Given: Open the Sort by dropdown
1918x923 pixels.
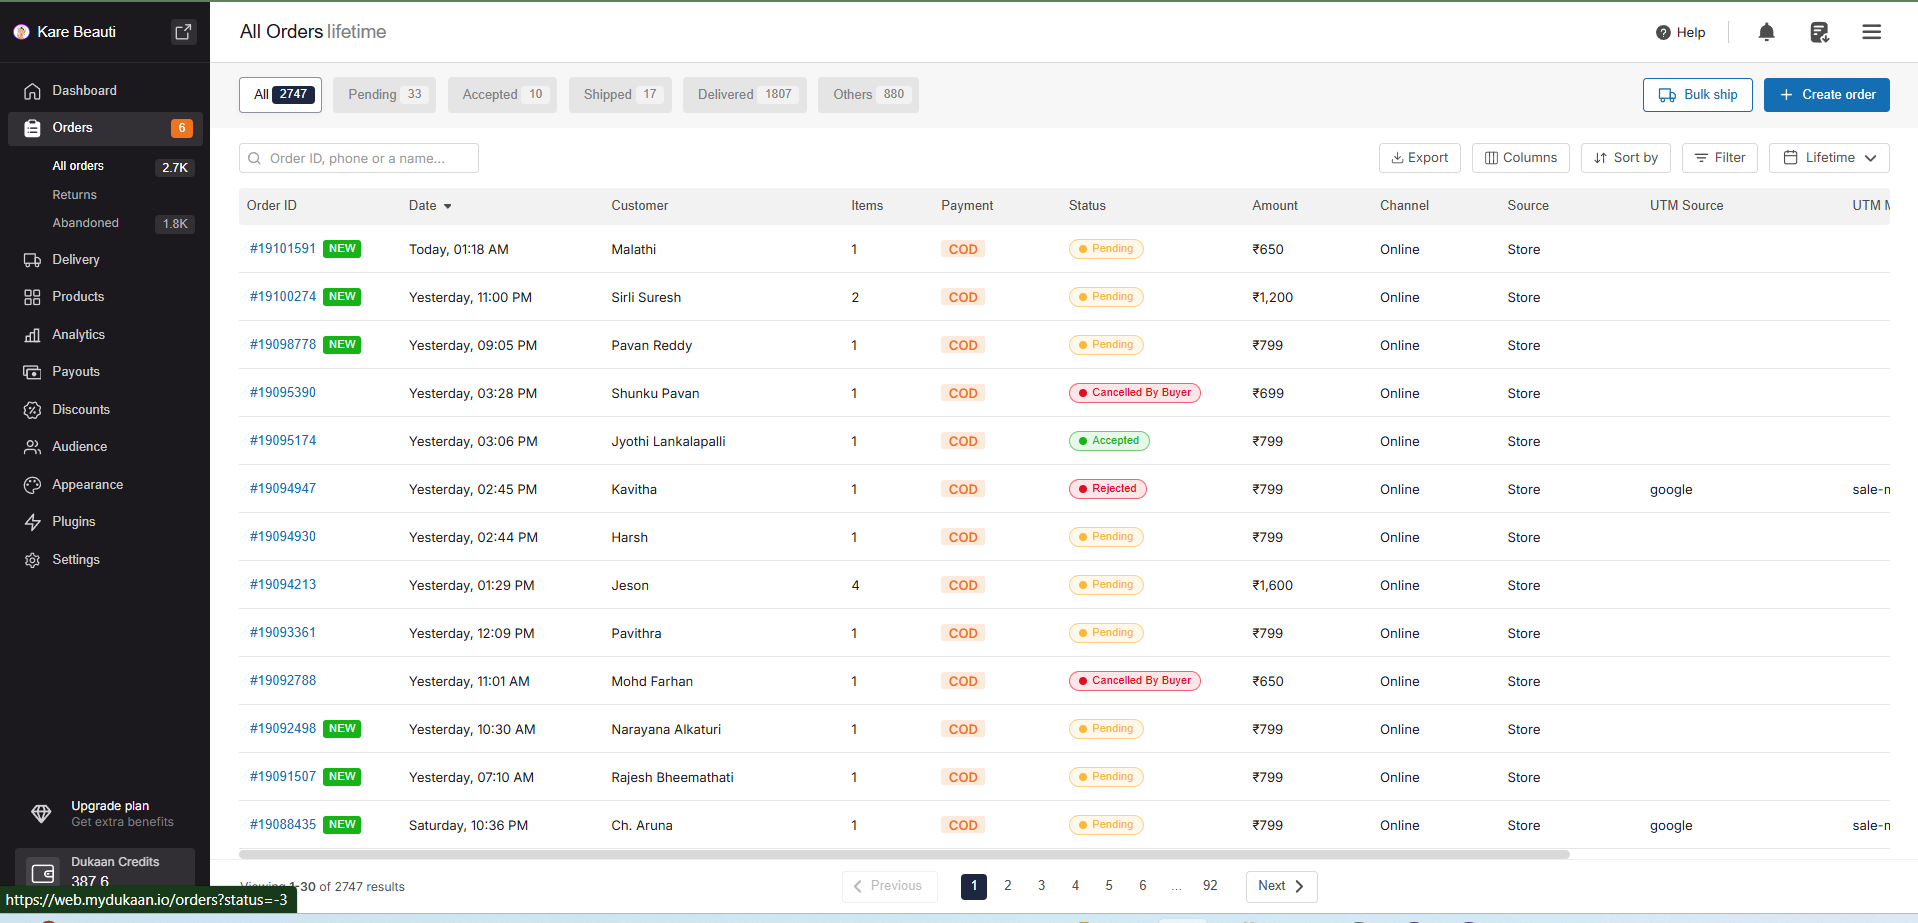Looking at the screenshot, I should click(1625, 158).
